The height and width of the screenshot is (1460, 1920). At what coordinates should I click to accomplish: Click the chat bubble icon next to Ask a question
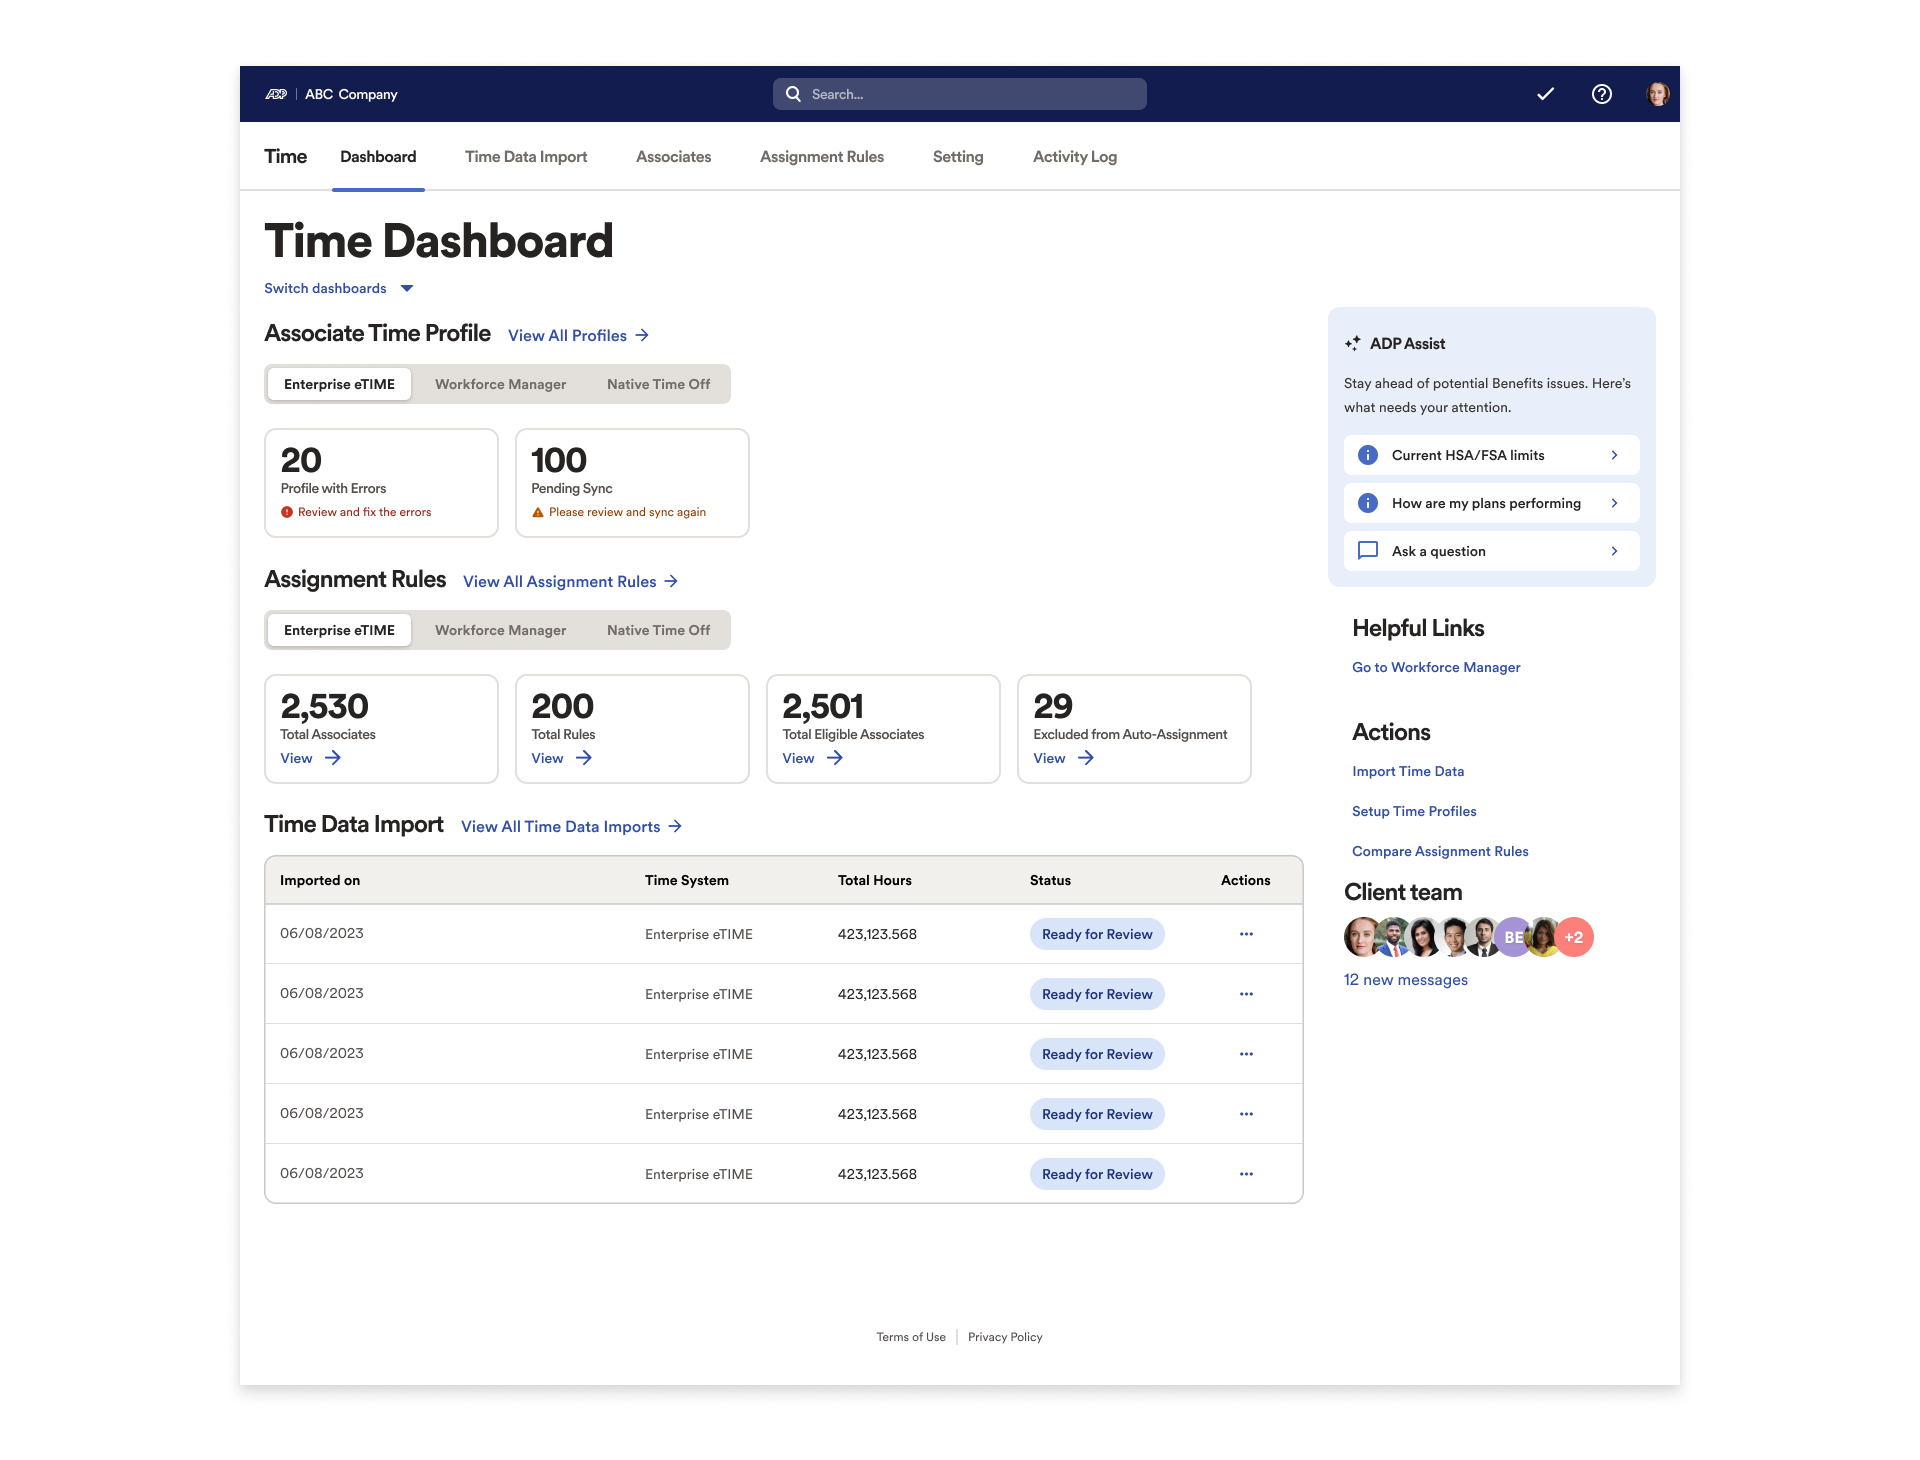tap(1367, 550)
